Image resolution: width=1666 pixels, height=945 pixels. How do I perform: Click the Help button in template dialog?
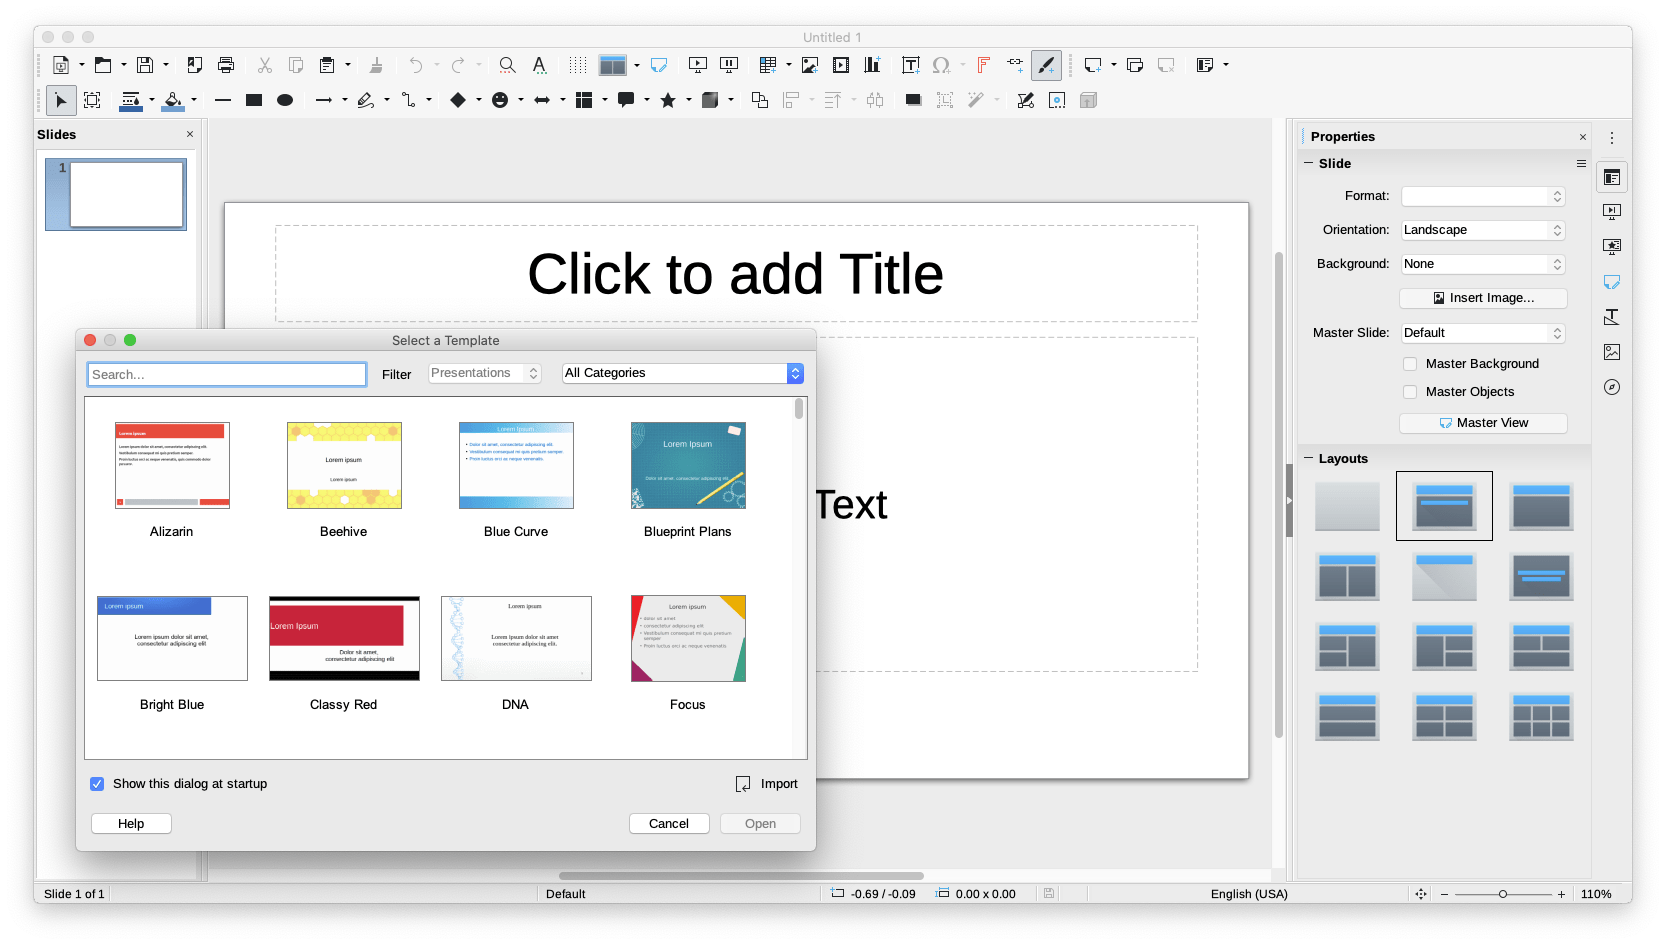tap(131, 824)
